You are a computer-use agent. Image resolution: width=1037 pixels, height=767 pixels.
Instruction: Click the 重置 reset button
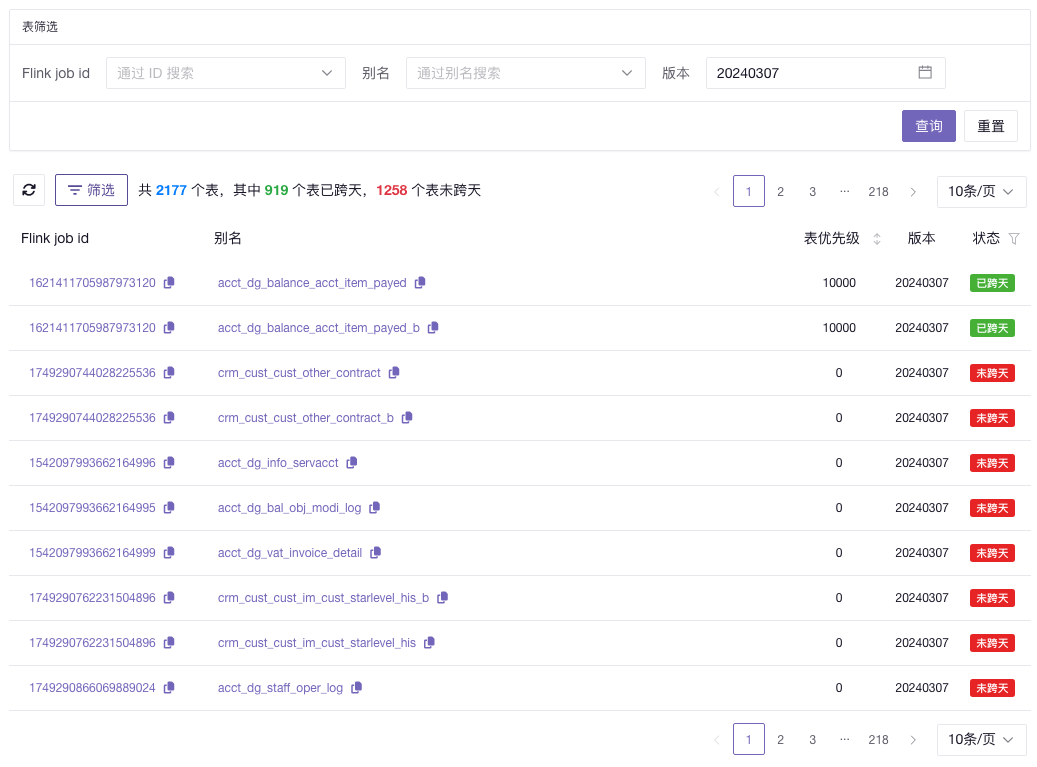991,126
